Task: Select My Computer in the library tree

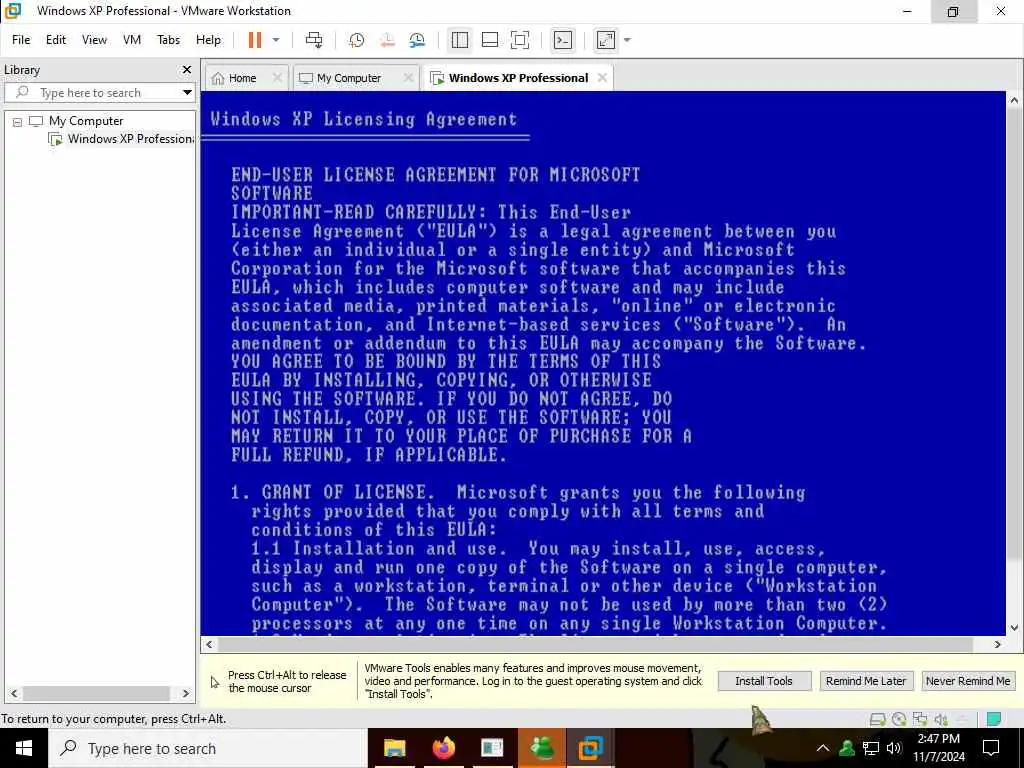Action: tap(86, 121)
